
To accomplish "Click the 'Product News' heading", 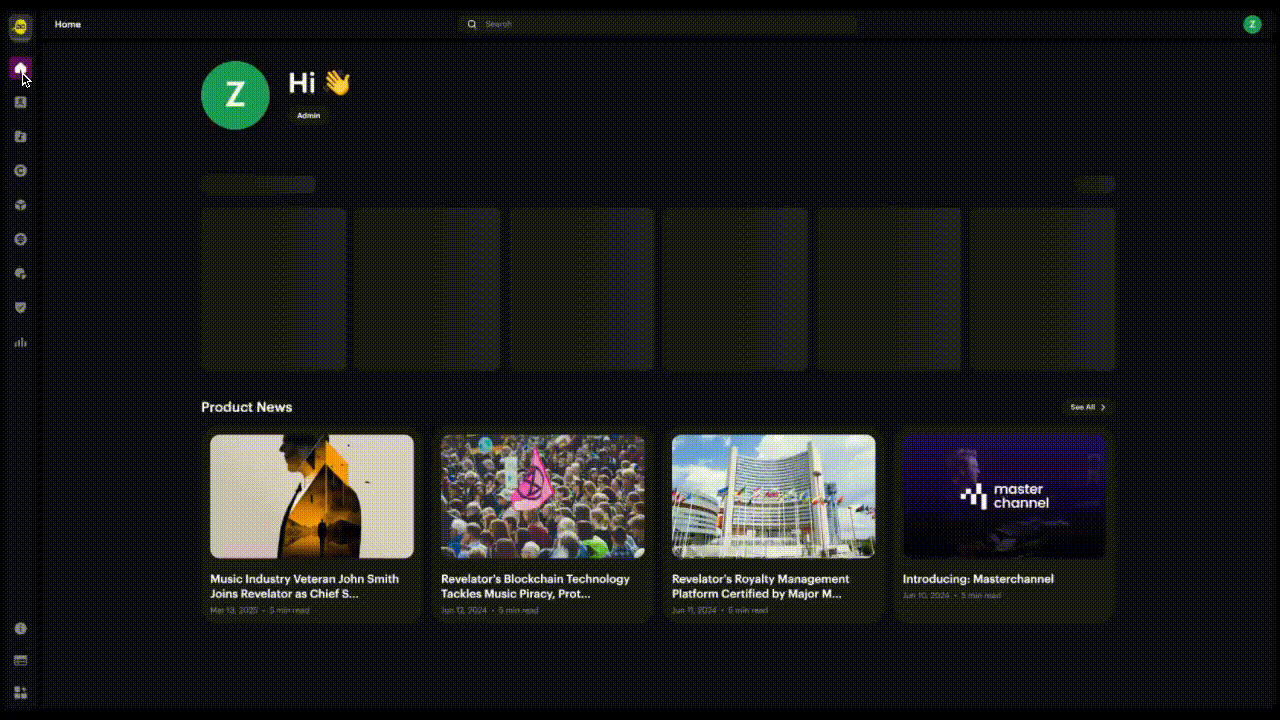I will (247, 407).
